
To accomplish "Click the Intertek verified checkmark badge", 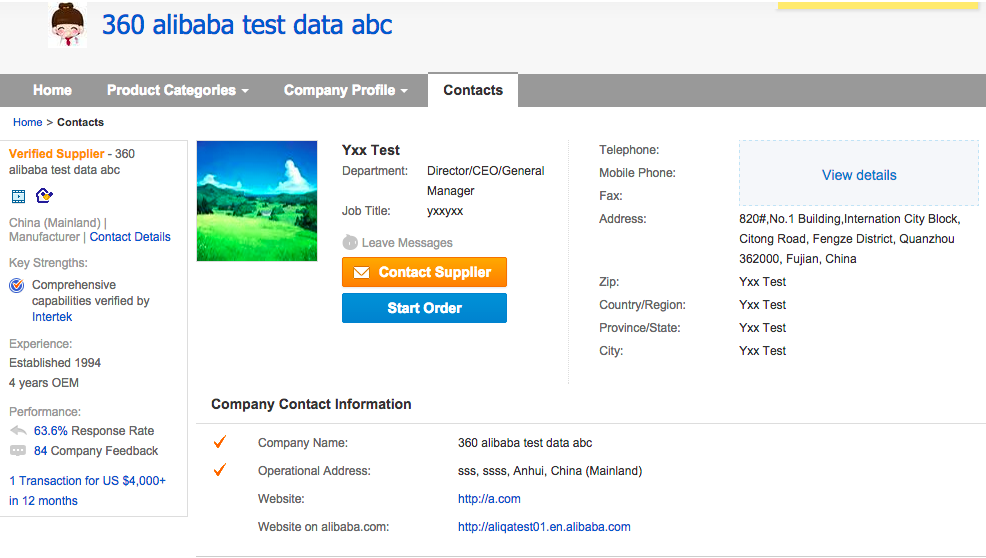I will click(17, 286).
